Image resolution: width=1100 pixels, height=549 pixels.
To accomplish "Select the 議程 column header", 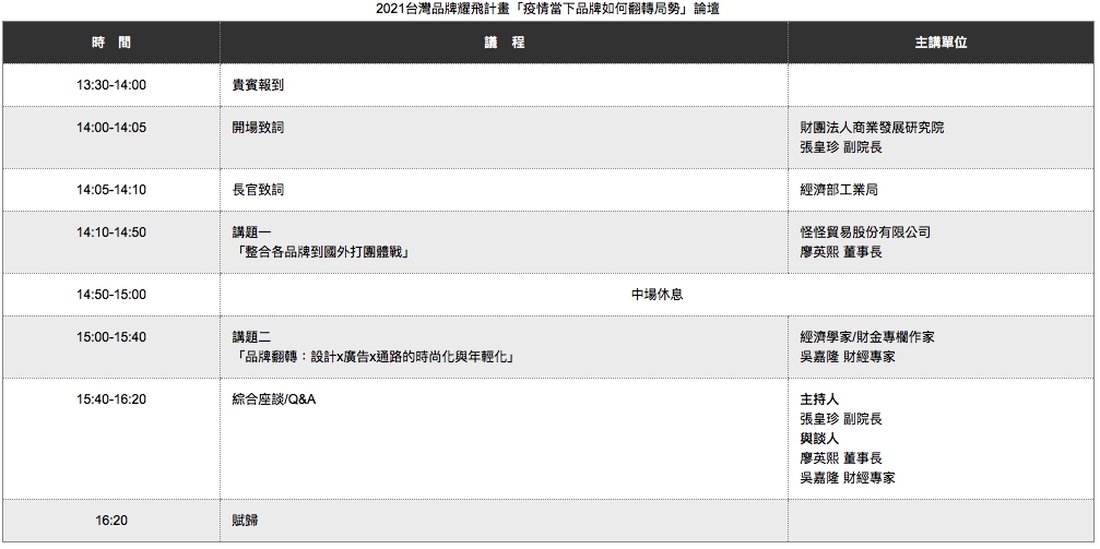I will [x=503, y=43].
